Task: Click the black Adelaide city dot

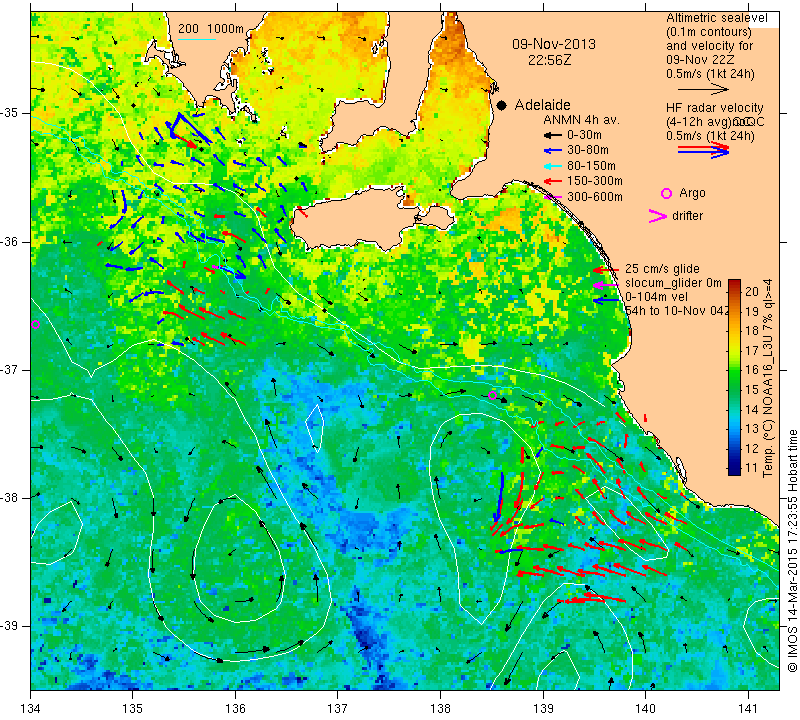Action: coord(502,106)
